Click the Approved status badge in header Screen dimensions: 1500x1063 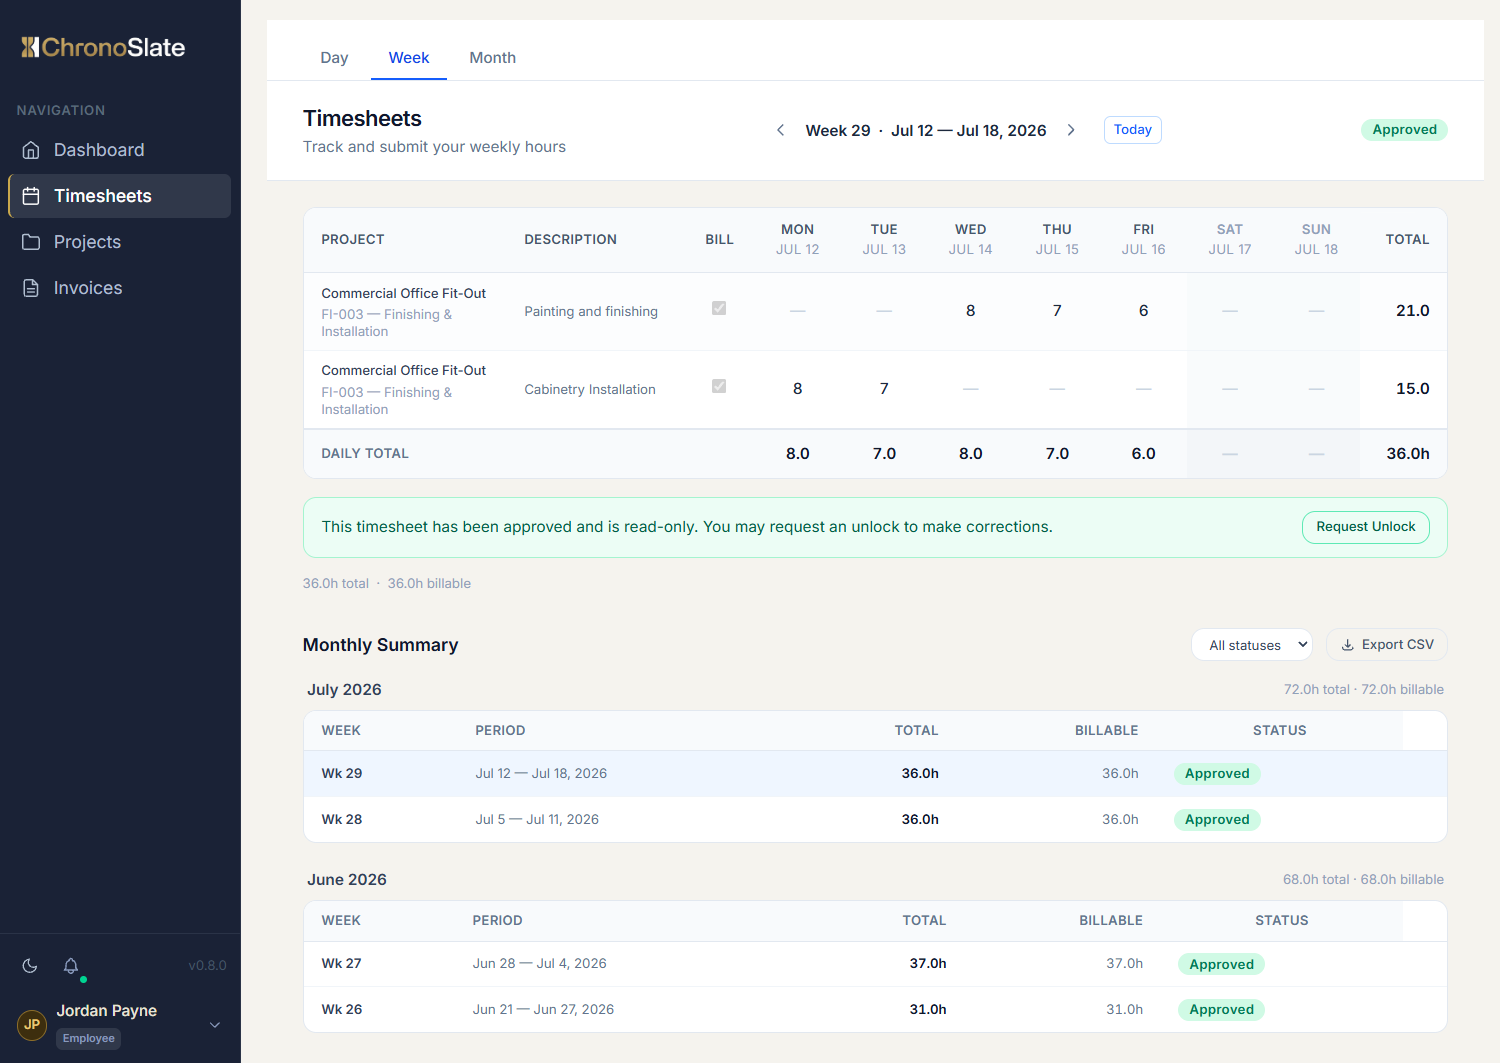(x=1404, y=130)
